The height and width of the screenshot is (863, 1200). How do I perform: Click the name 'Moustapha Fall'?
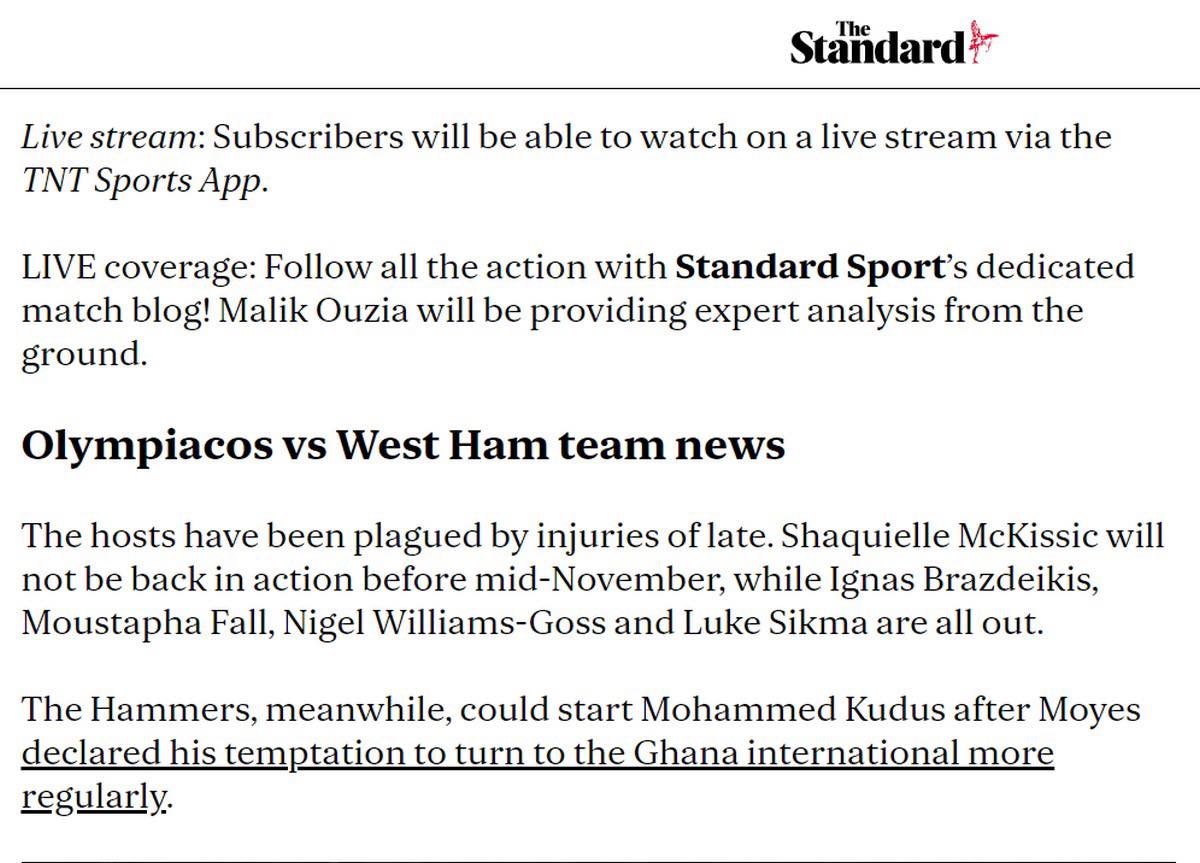click(x=145, y=623)
